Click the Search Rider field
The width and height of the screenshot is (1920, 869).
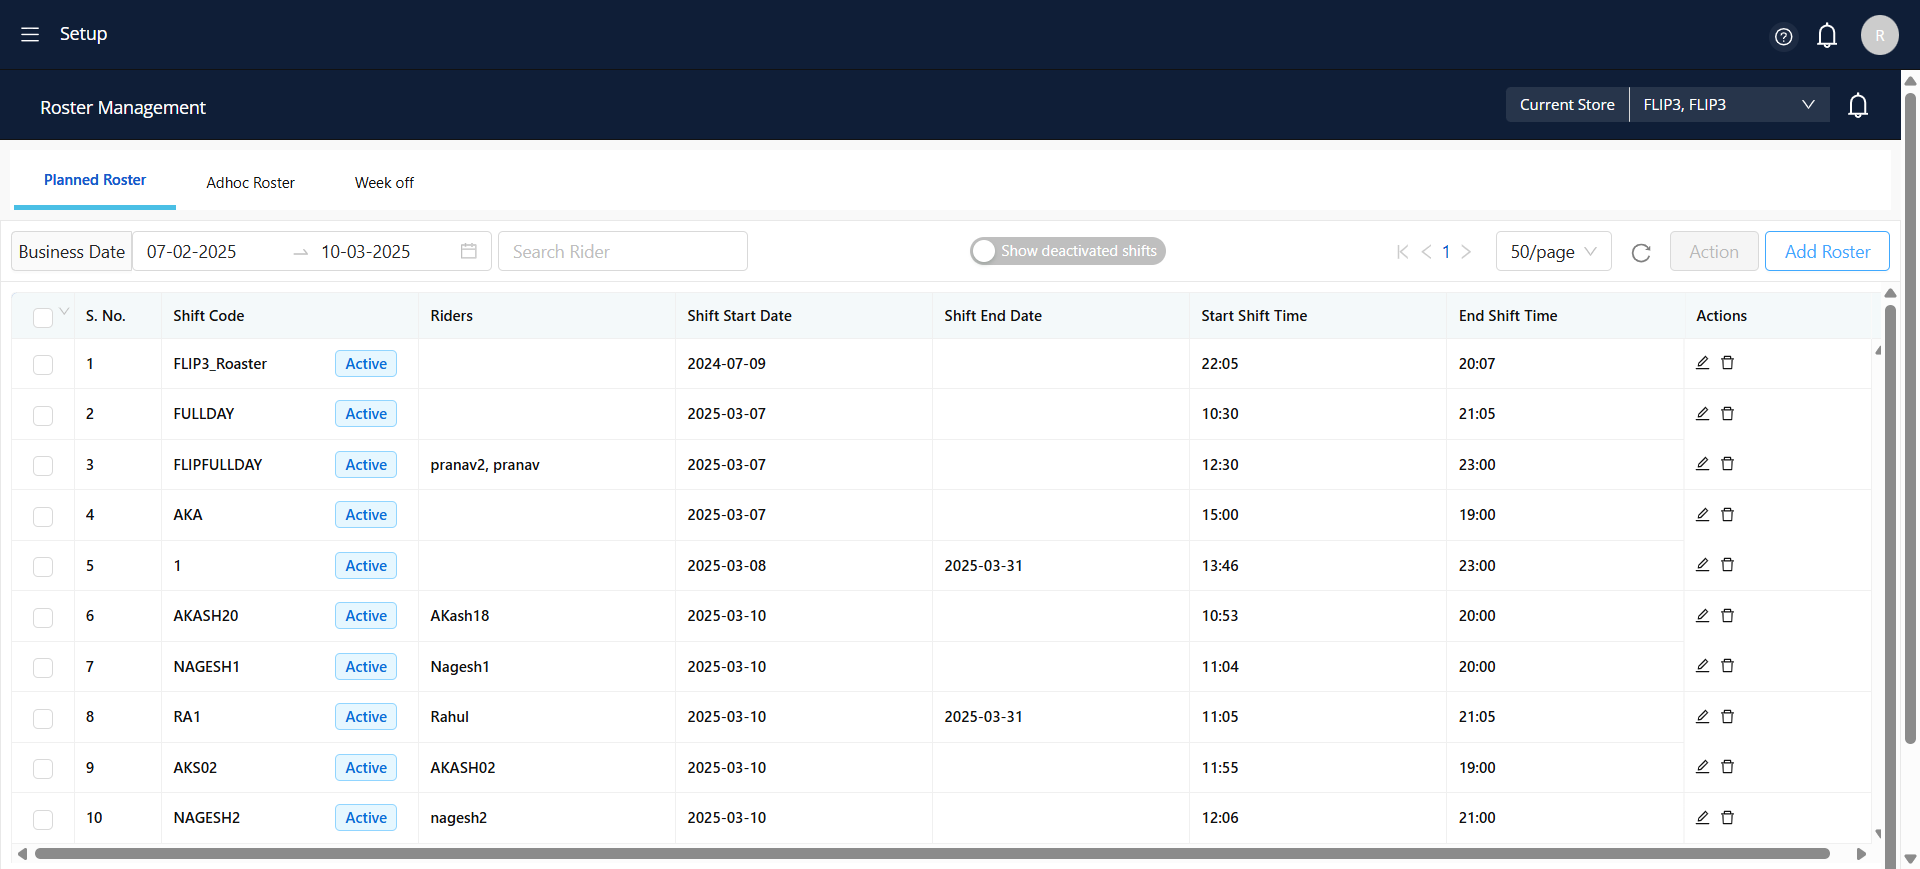622,251
